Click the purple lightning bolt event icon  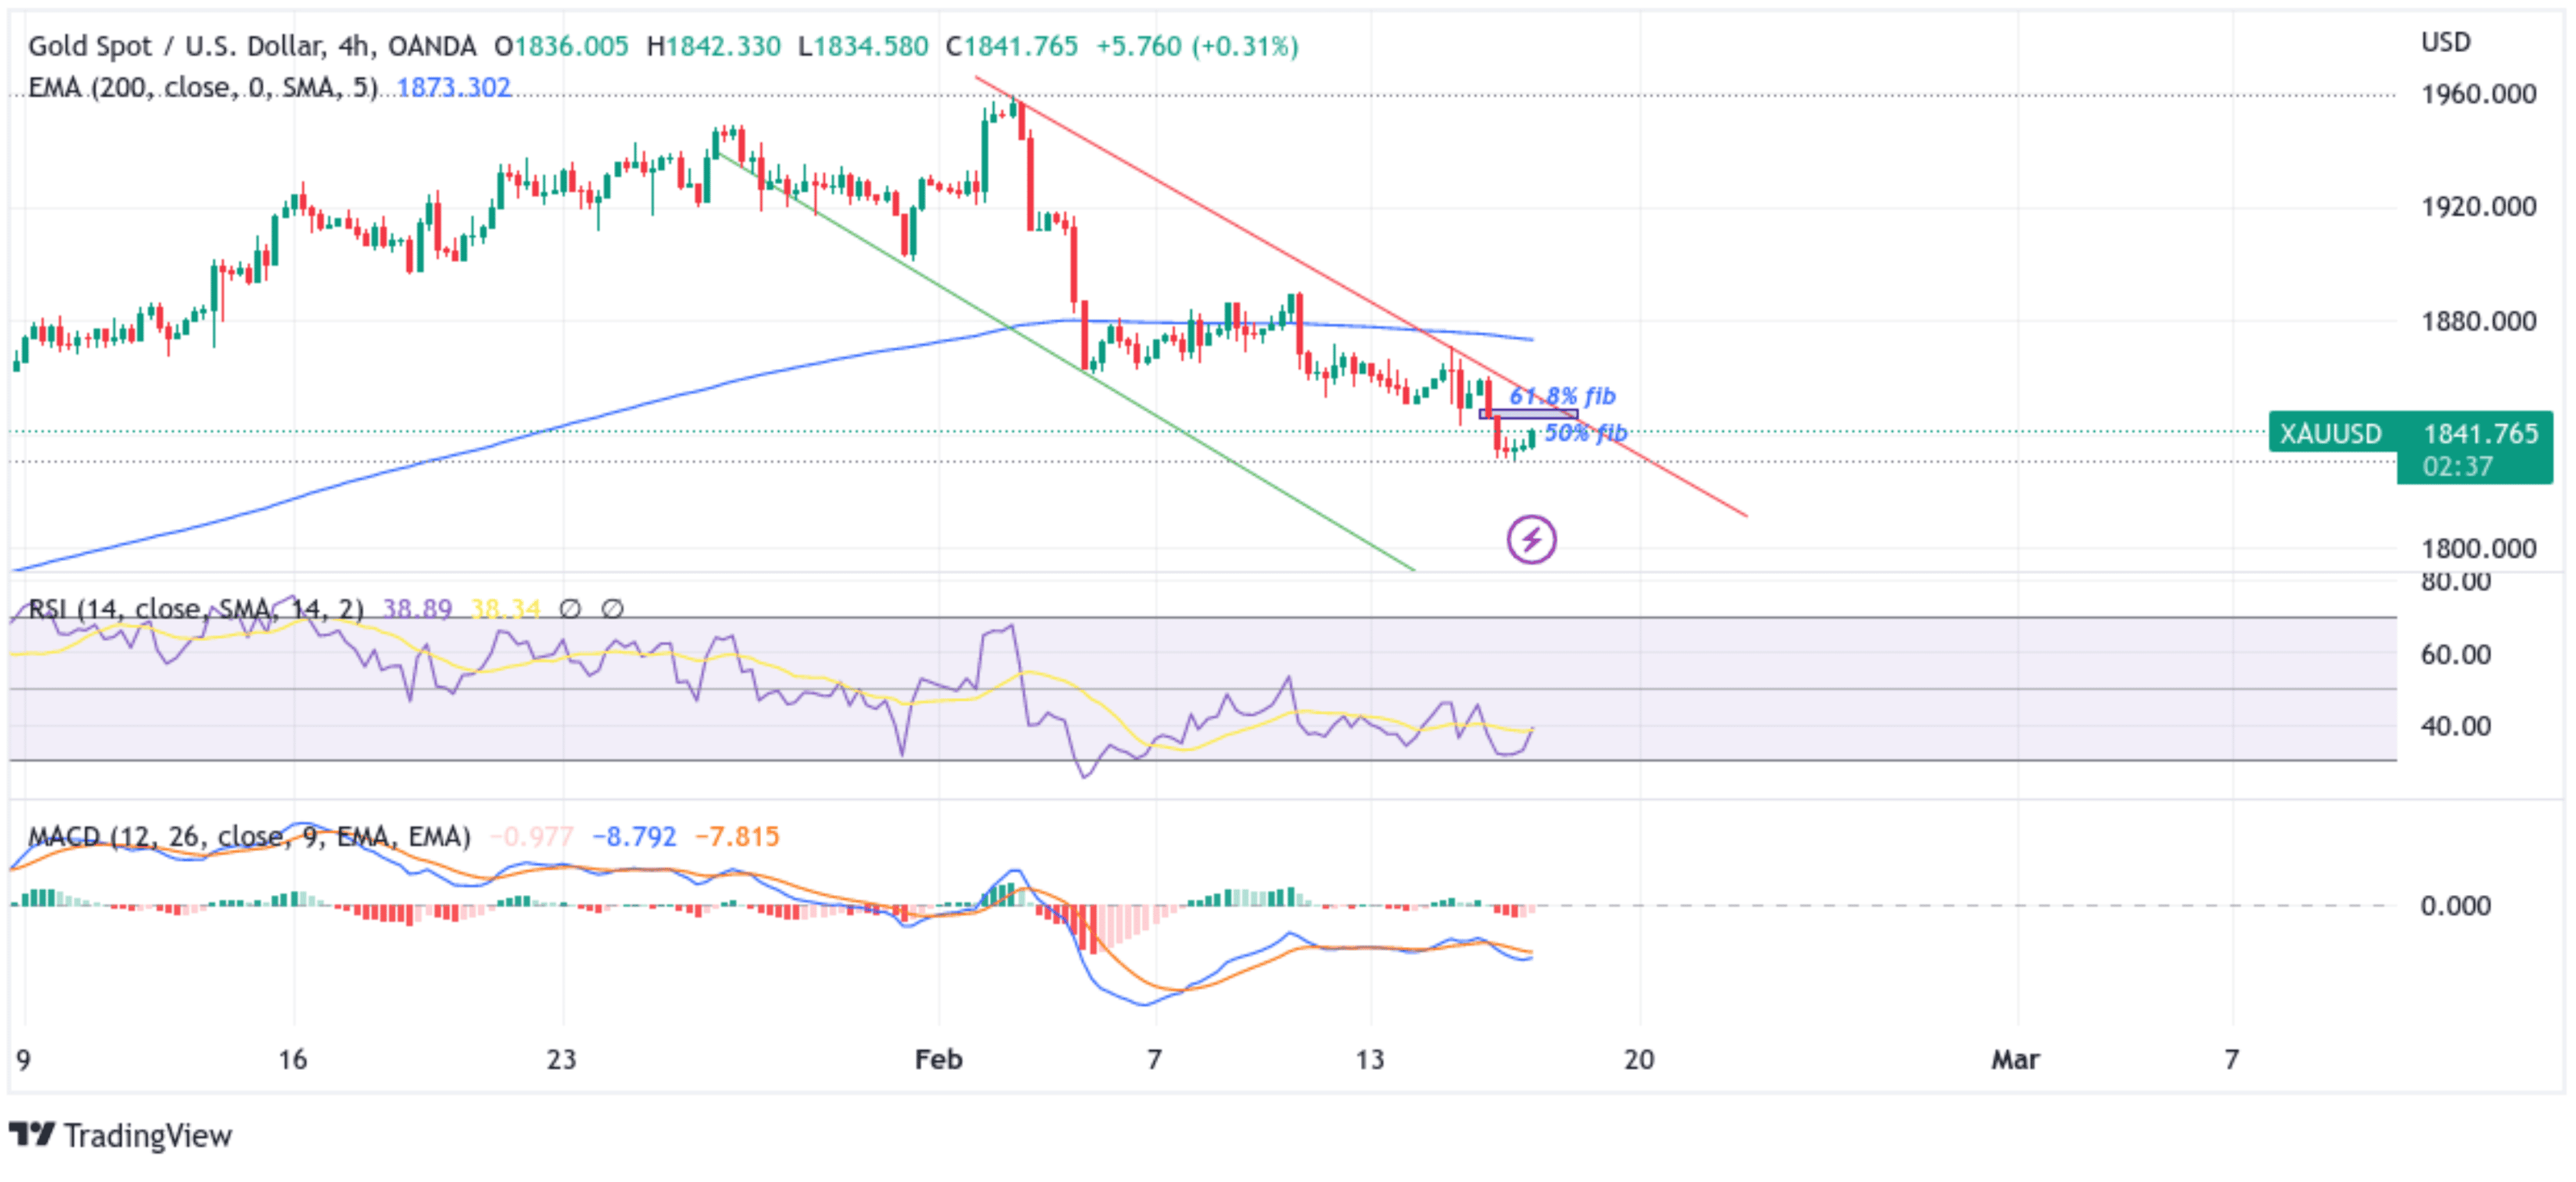coord(1531,540)
